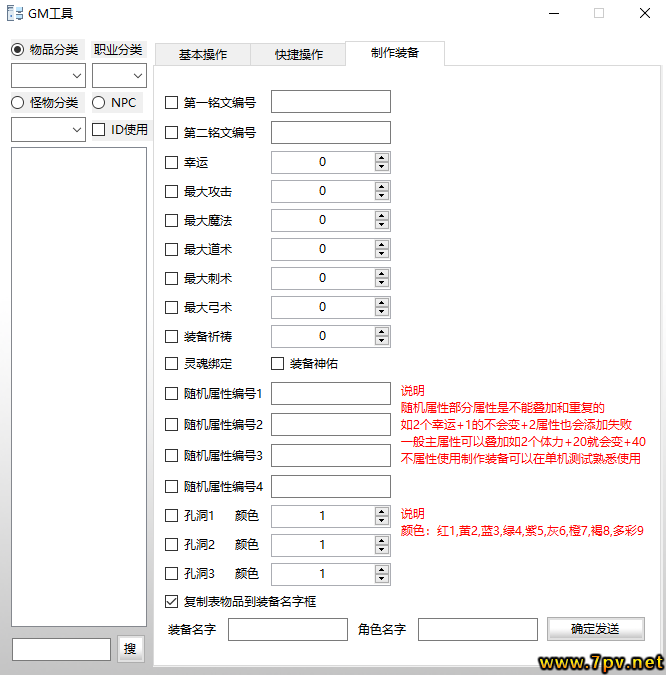Open the dropdown under 职业分类
This screenshot has width=666, height=675.
pyautogui.click(x=119, y=76)
